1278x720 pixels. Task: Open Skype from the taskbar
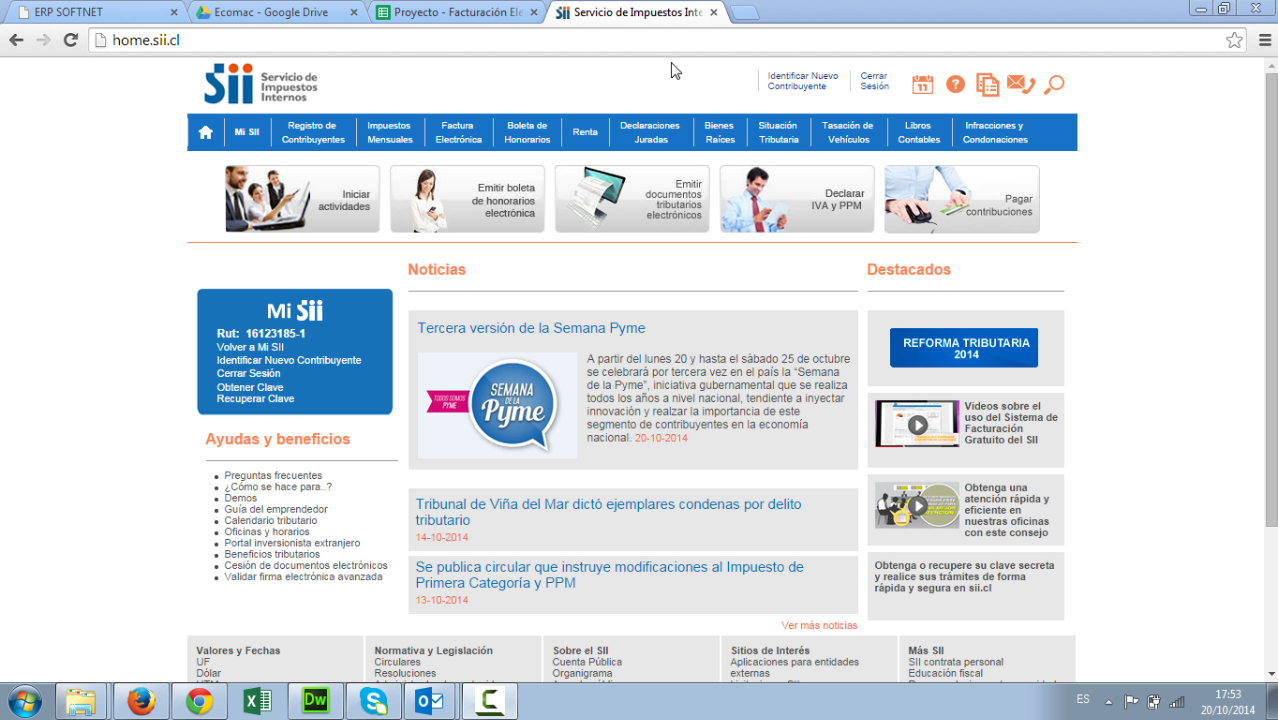(373, 702)
